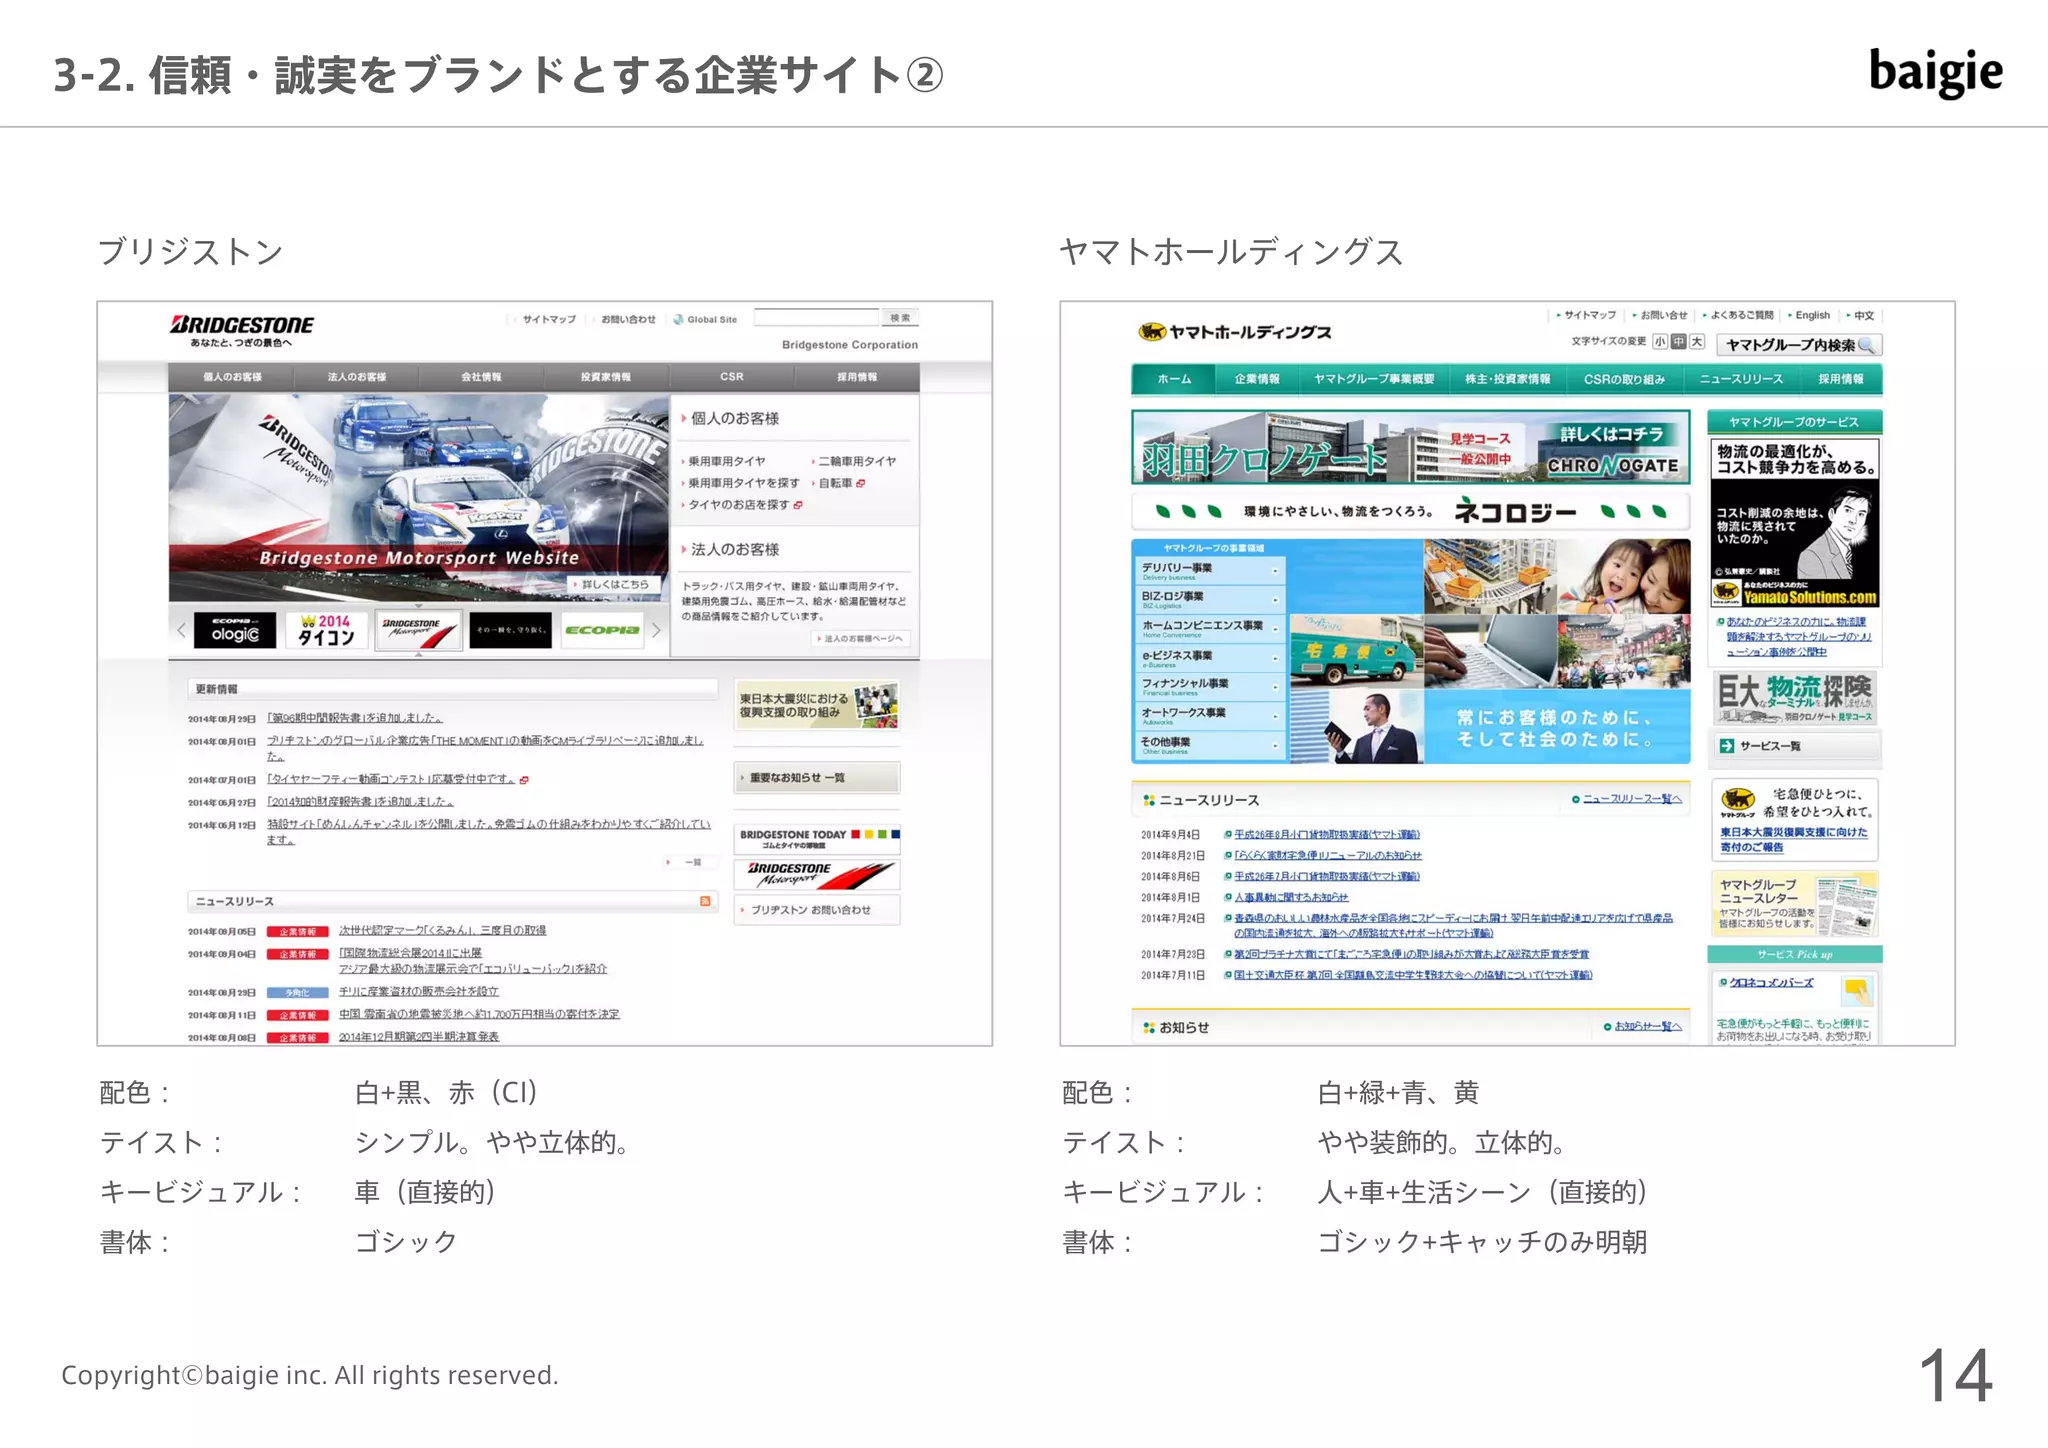The image size is (2048, 1448).
Task: Select the ologic carousel thumbnail
Action: coord(235,631)
